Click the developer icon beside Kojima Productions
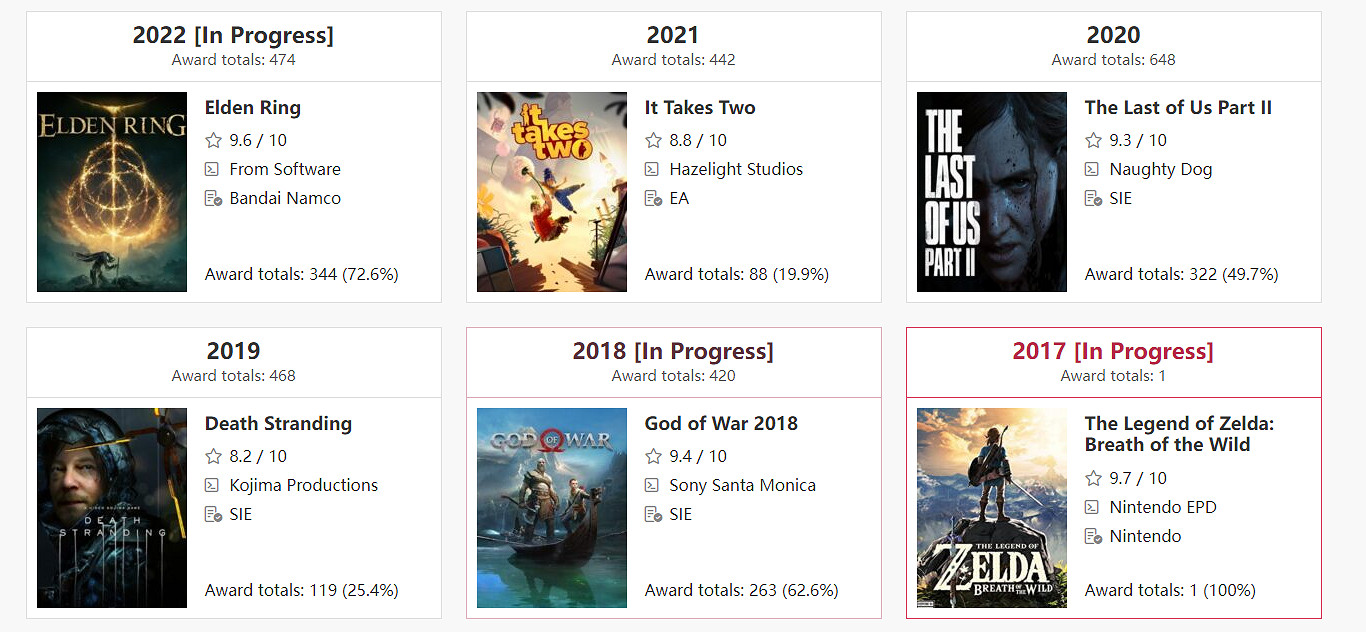This screenshot has width=1366, height=632. (213, 485)
